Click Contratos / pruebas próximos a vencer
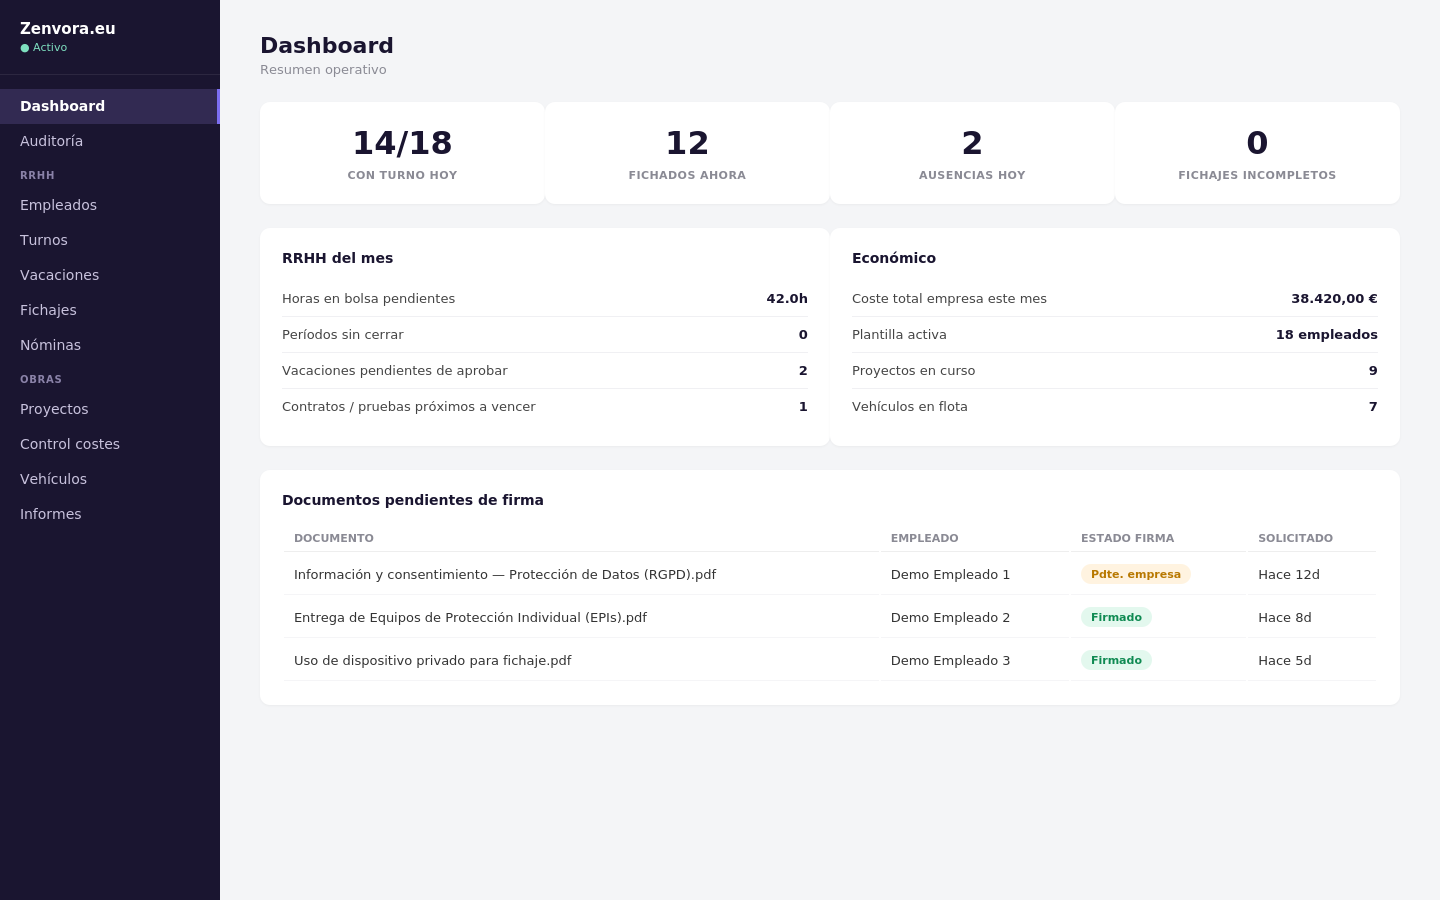Image resolution: width=1440 pixels, height=900 pixels. [545, 407]
